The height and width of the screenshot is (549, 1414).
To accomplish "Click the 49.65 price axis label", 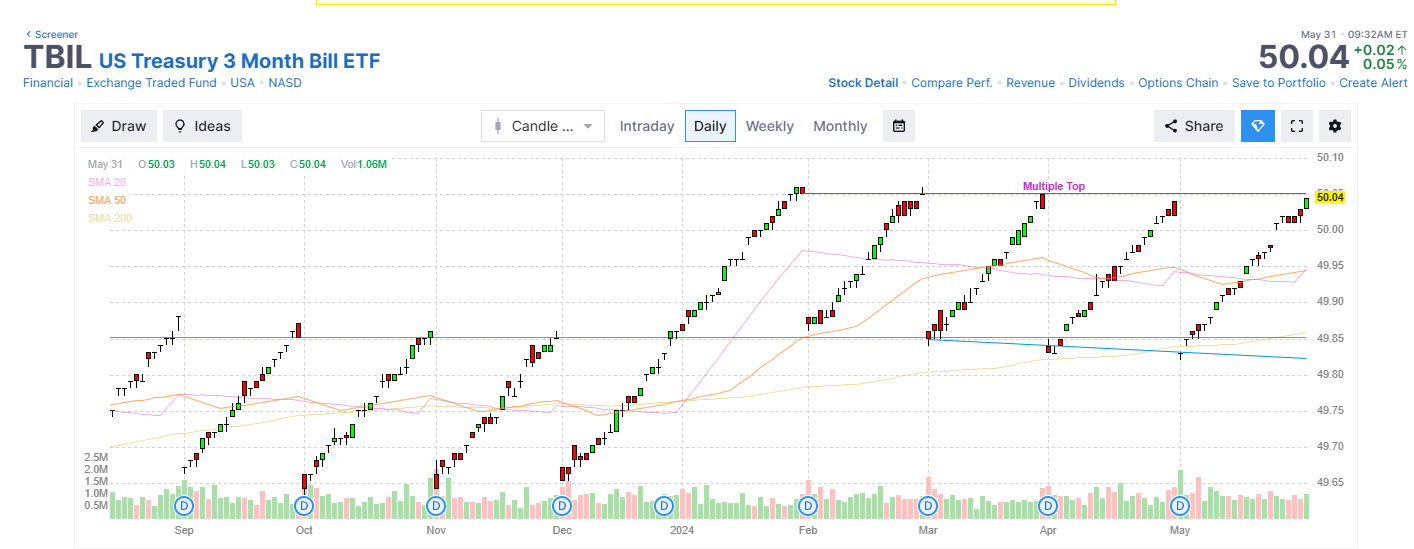I will click(1330, 483).
